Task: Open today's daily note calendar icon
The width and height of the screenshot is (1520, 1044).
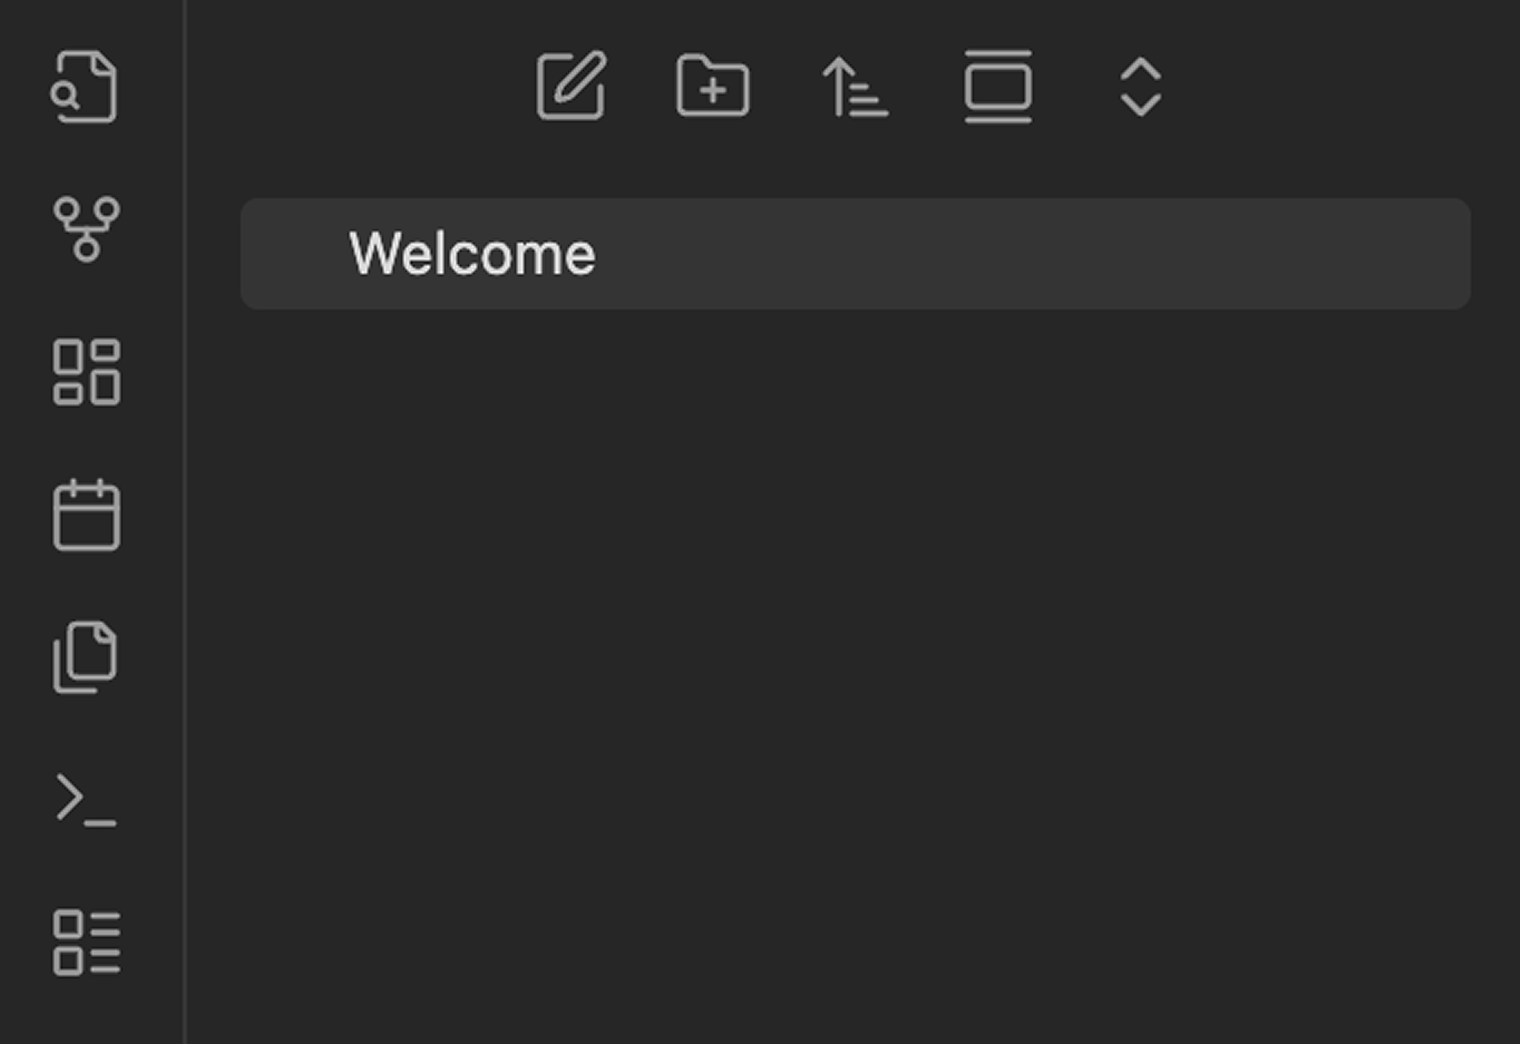Action: (x=86, y=515)
